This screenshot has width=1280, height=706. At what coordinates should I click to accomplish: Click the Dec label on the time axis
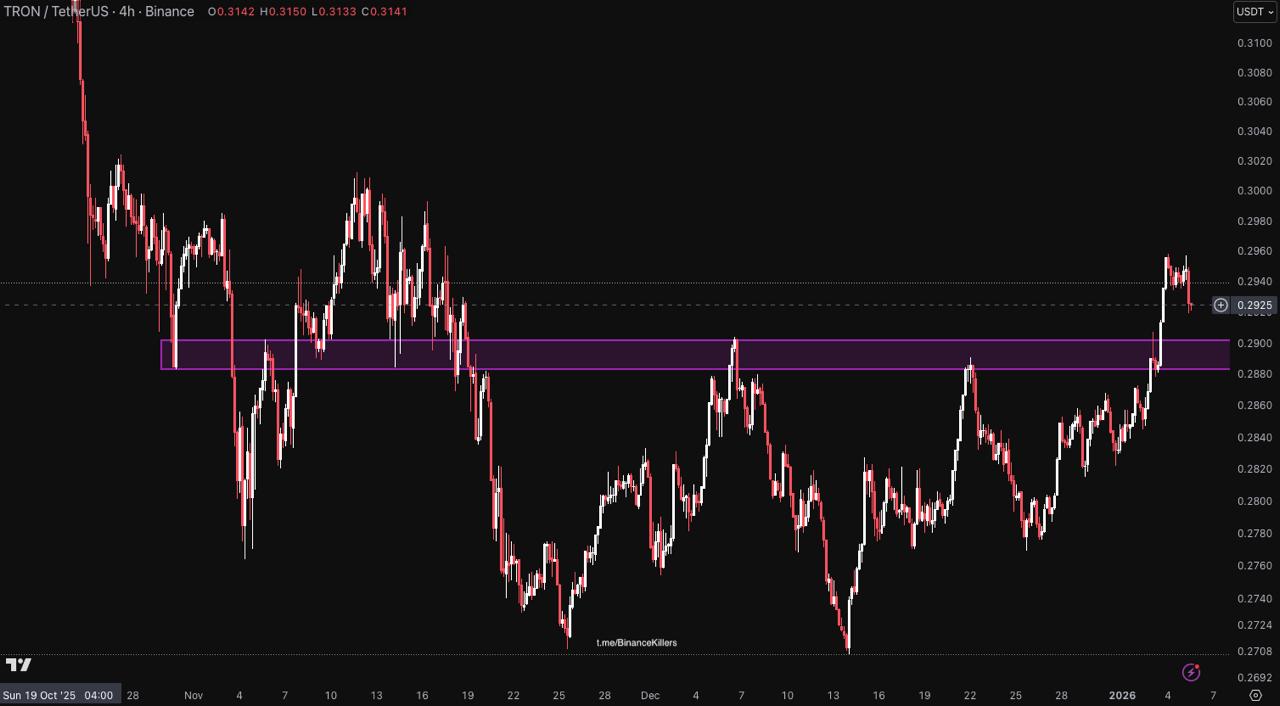coord(650,695)
